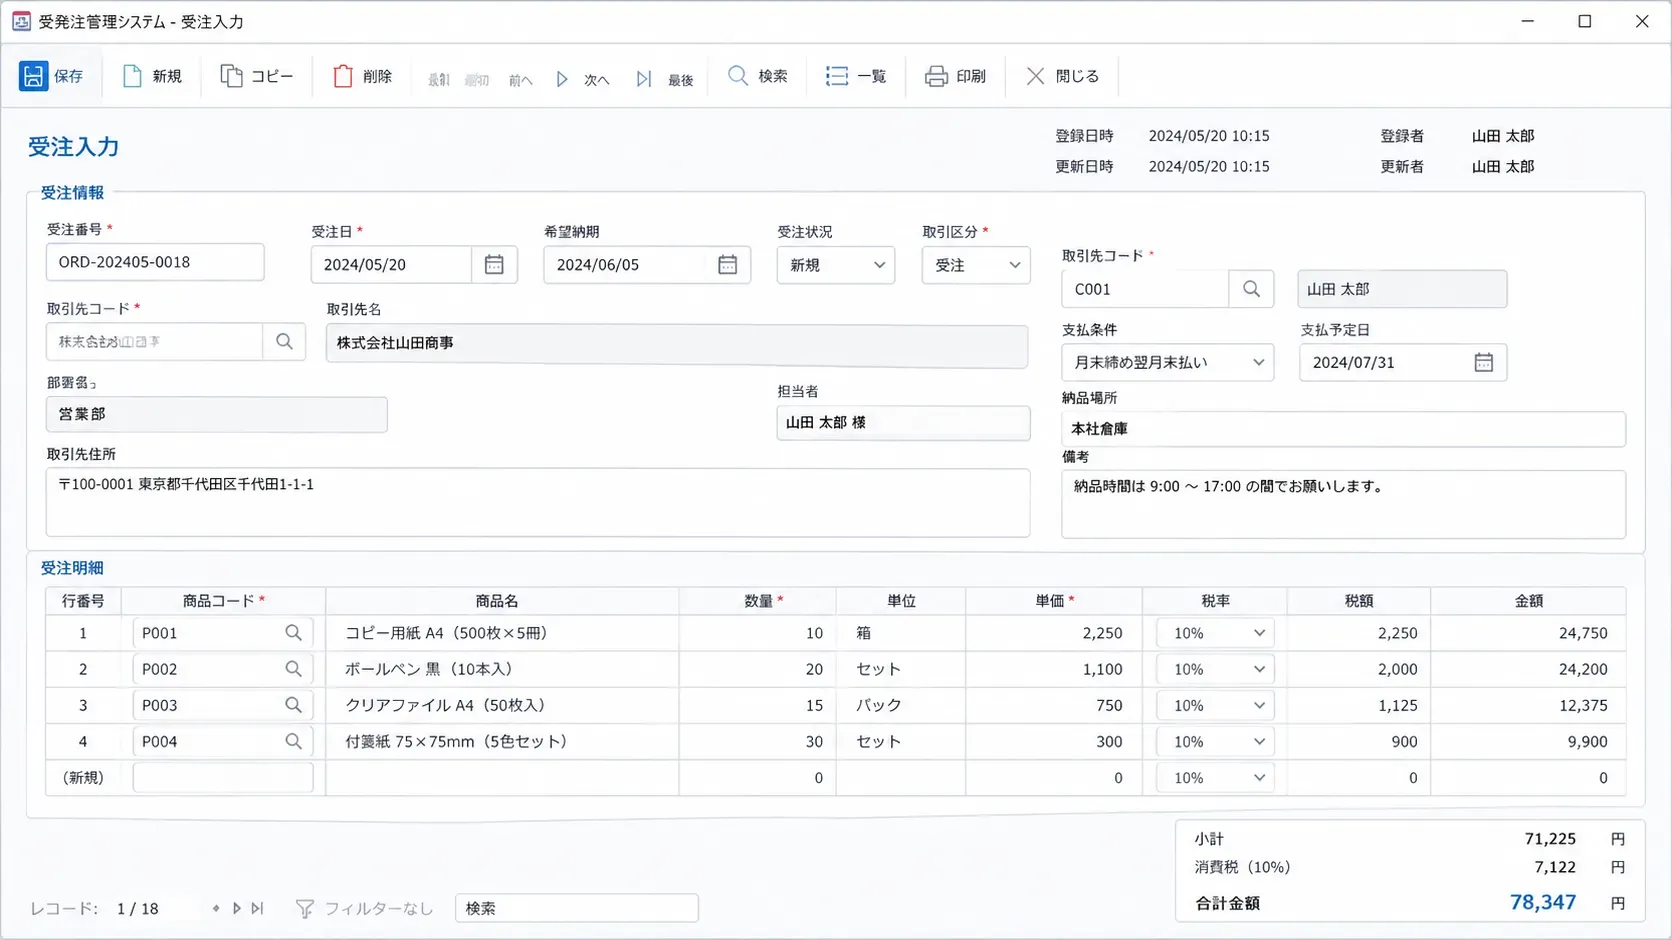This screenshot has height=940, width=1672.
Task: Open tax rate dropdown for row 2
Action: 1215,669
